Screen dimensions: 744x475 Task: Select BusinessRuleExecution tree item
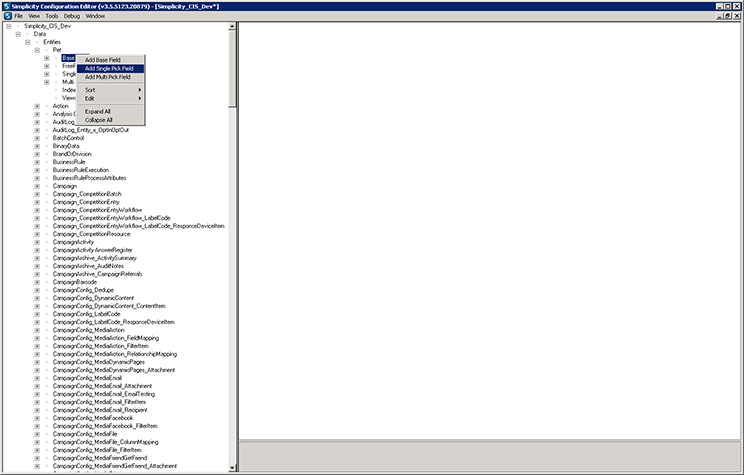pos(81,170)
